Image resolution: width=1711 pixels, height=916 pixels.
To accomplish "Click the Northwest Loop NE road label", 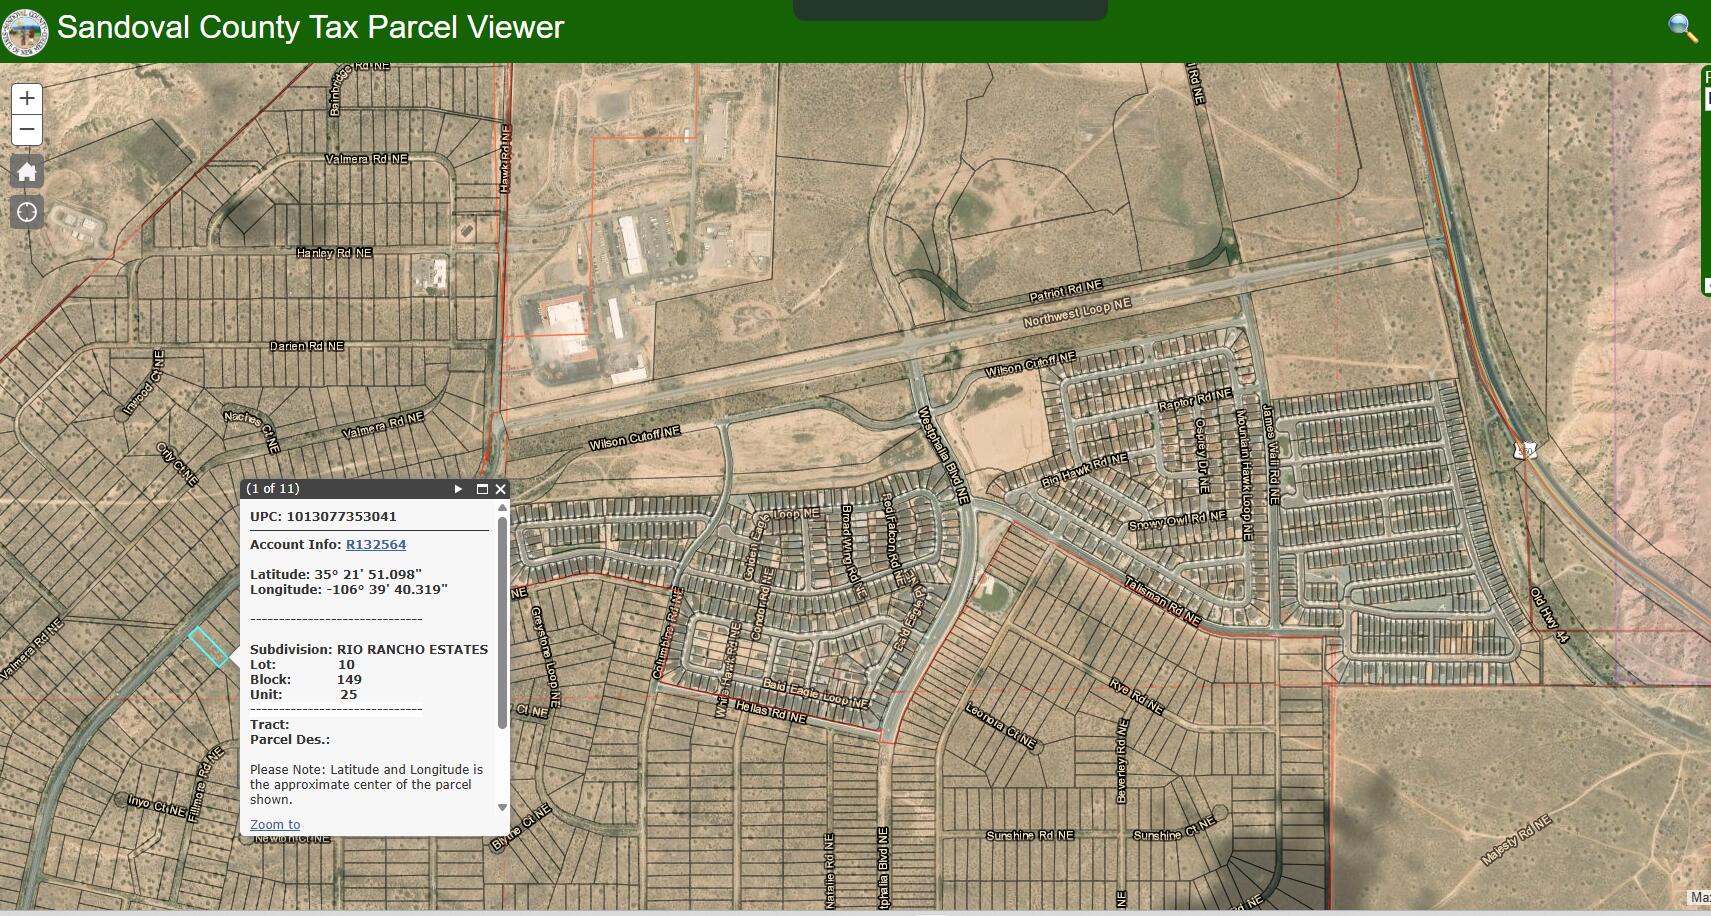I will click(1076, 312).
